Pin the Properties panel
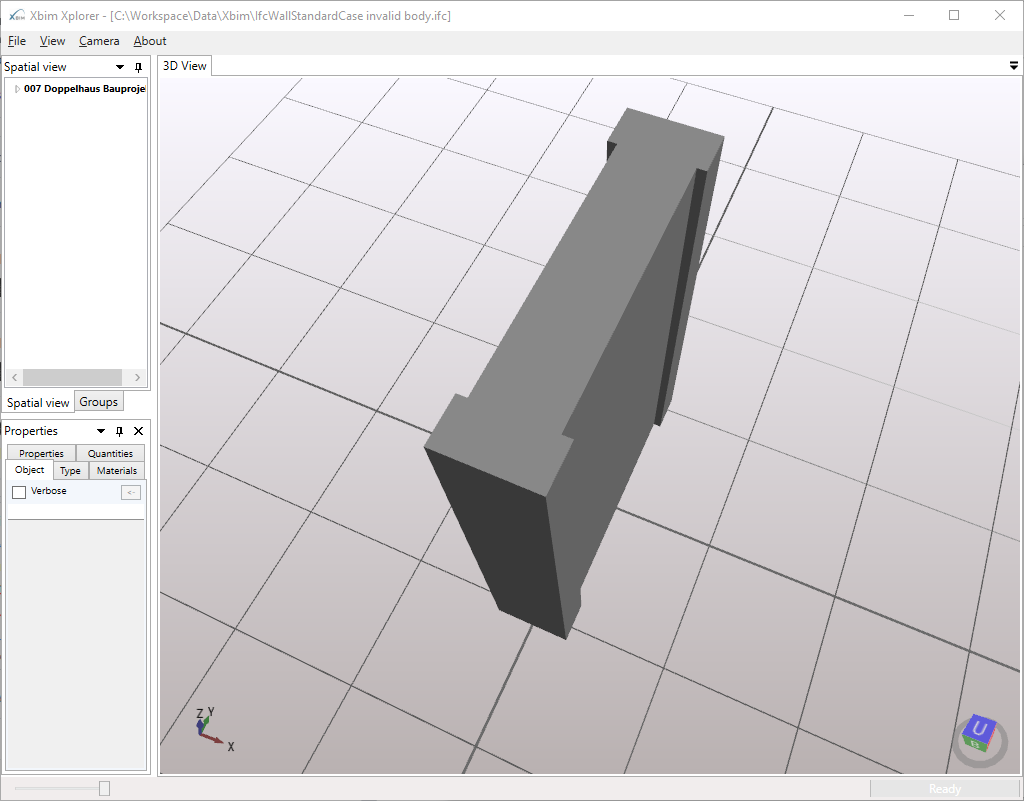This screenshot has width=1024, height=801. pyautogui.click(x=118, y=431)
